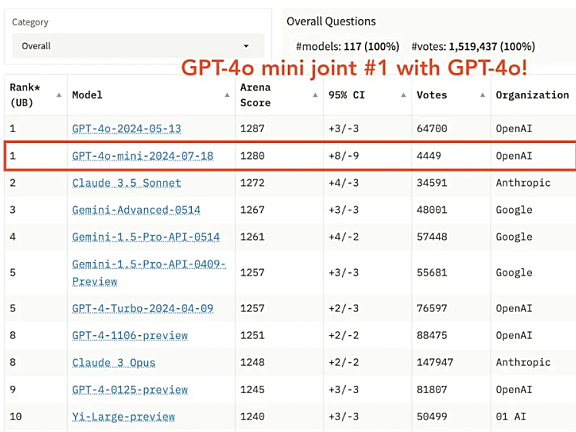The height and width of the screenshot is (432, 576).
Task: Click the Model column header text
Action: (x=87, y=95)
